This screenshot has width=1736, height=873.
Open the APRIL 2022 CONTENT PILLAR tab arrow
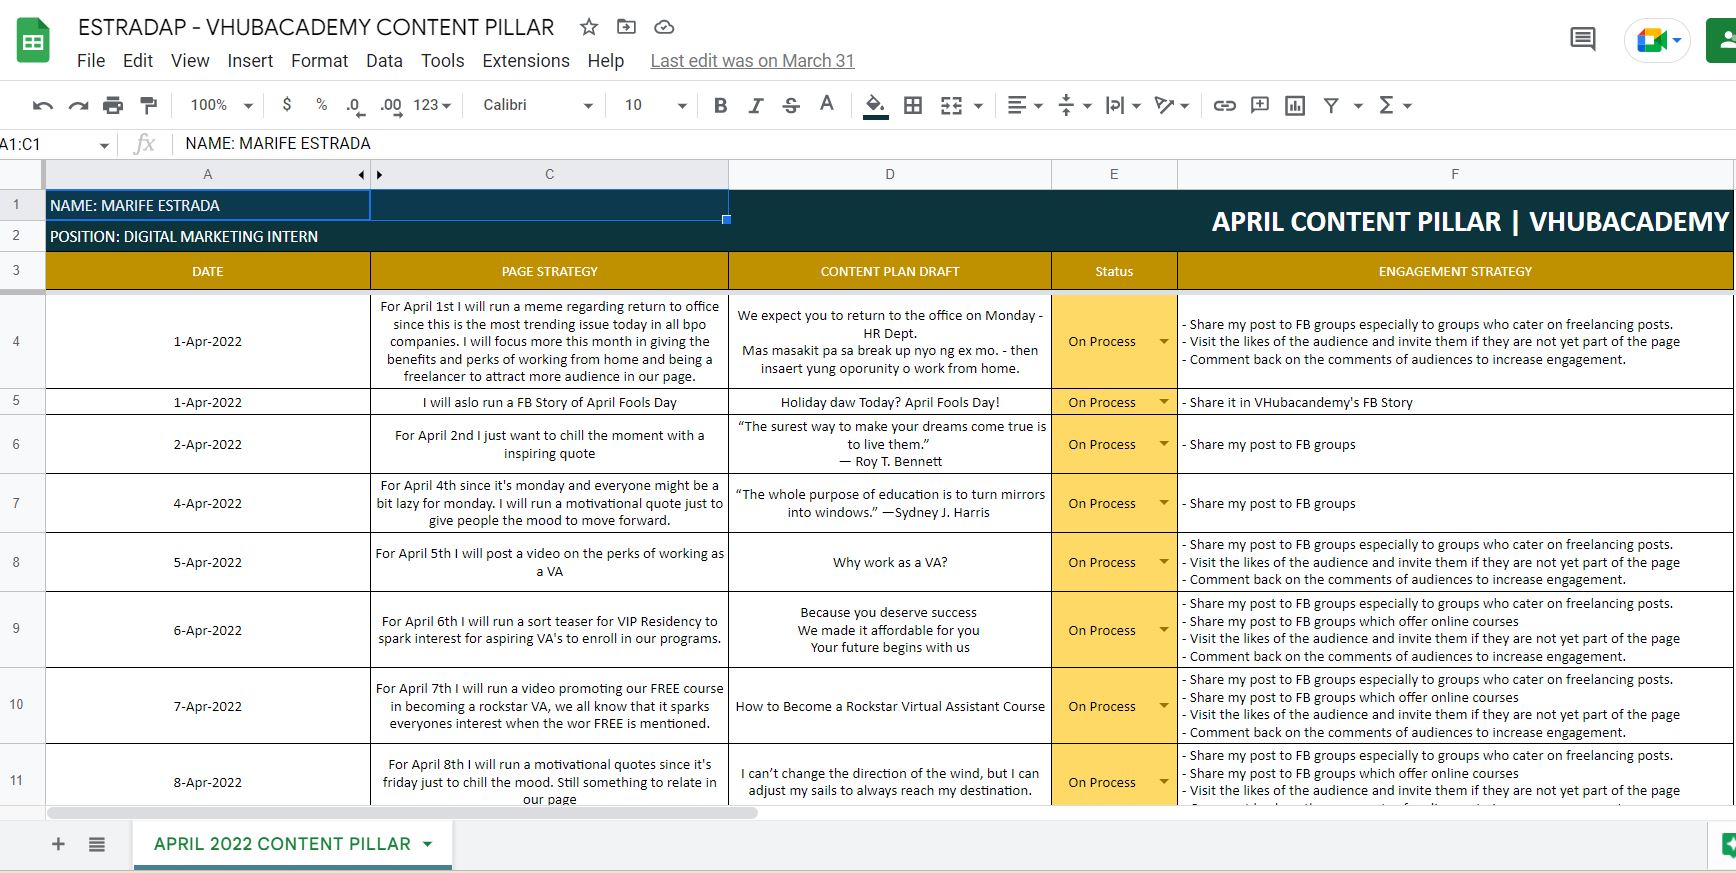tap(428, 844)
